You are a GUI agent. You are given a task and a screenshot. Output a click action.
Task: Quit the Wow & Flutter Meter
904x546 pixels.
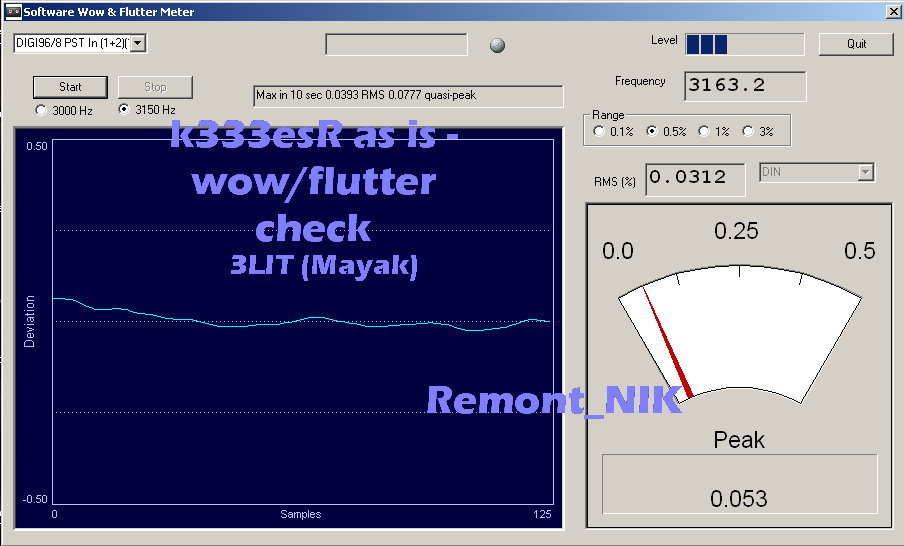[x=856, y=44]
